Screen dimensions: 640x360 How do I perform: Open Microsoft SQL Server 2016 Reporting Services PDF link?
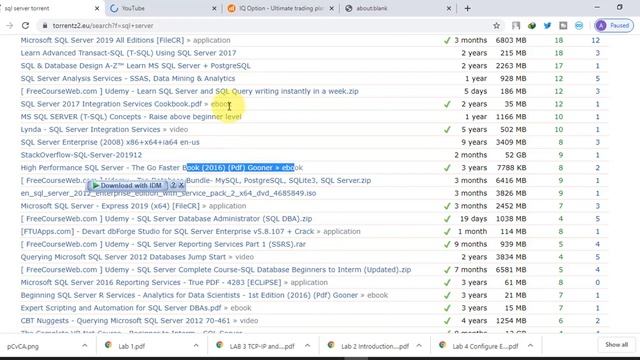click(x=151, y=282)
